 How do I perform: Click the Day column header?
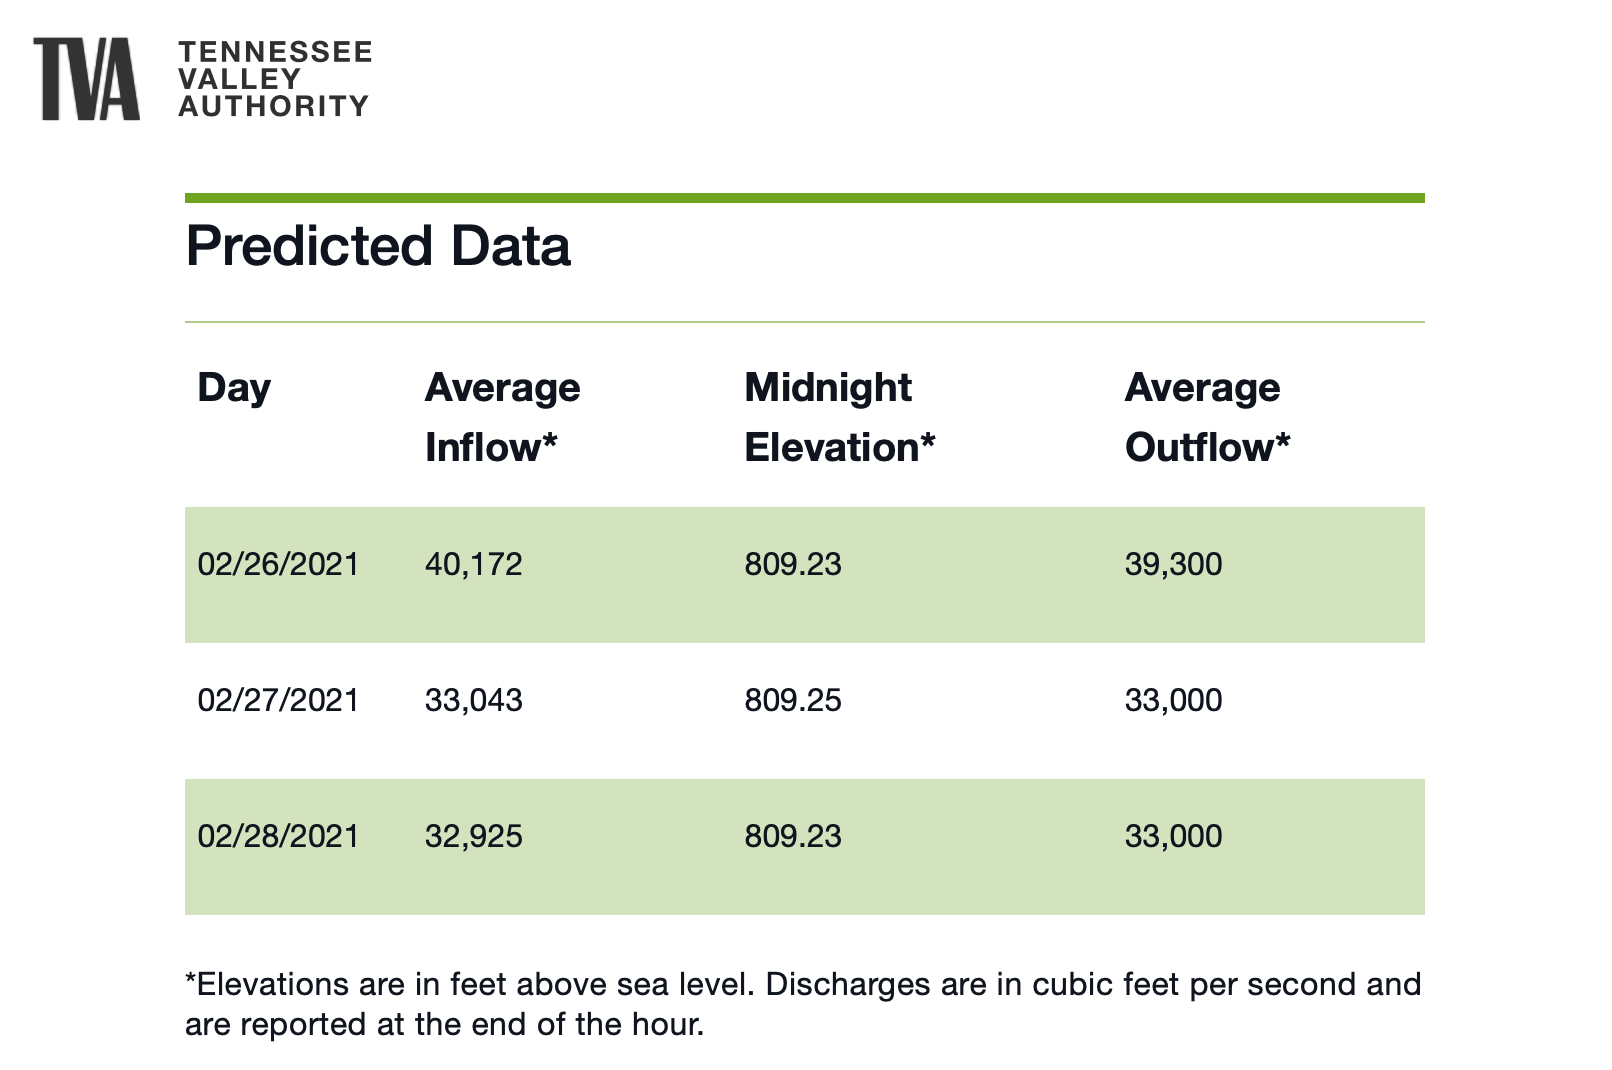tap(234, 388)
